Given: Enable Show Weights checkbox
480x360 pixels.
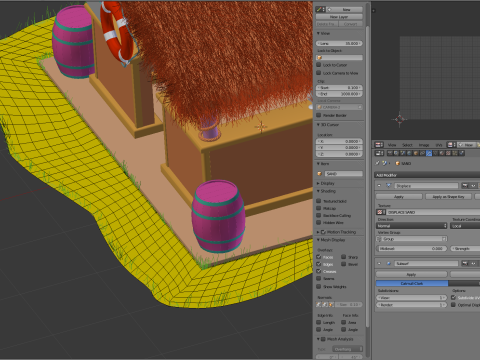Looking at the screenshot, I should click(x=318, y=286).
